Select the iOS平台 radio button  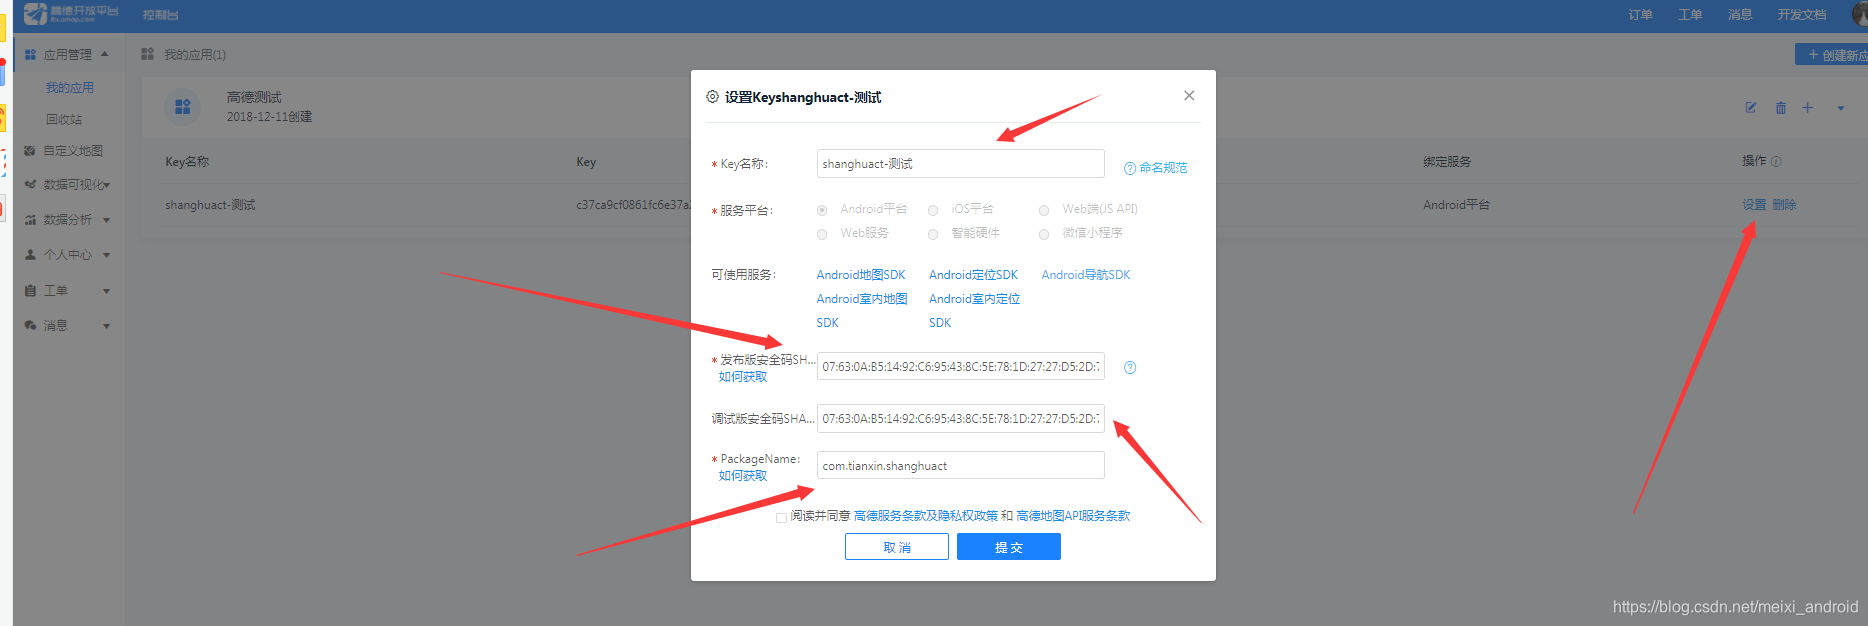(x=933, y=210)
